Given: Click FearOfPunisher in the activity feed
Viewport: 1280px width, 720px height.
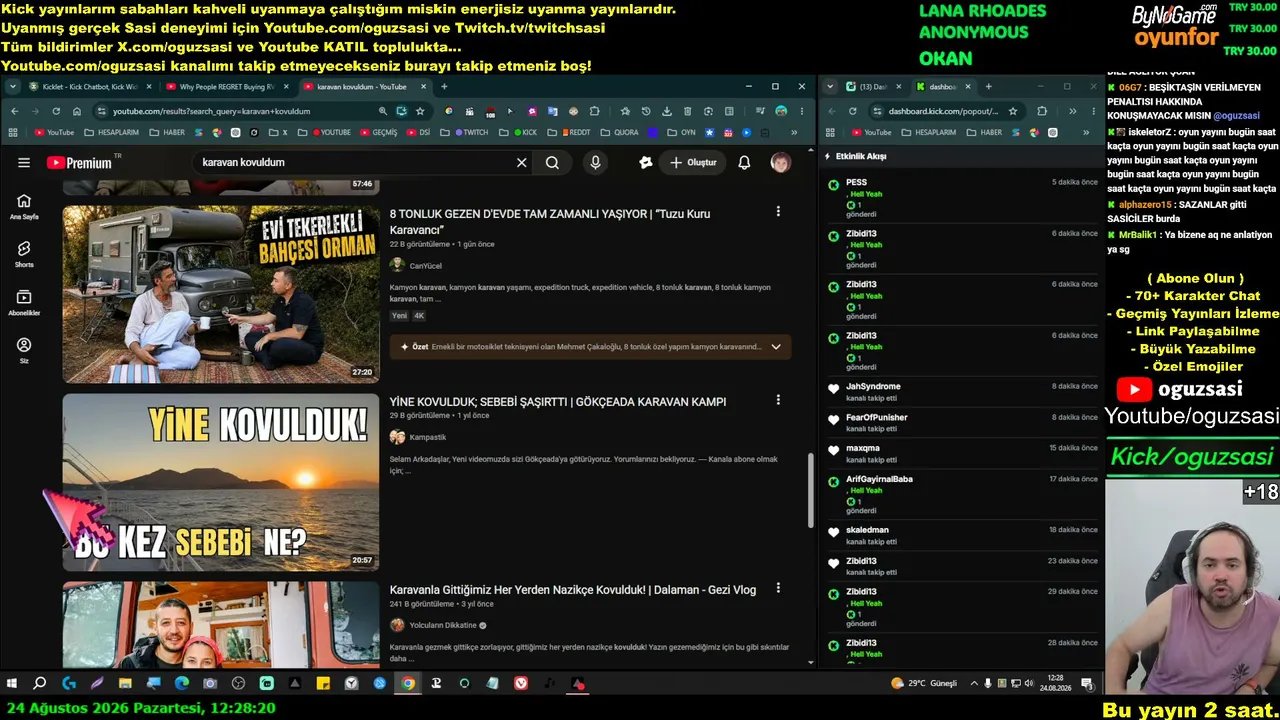Looking at the screenshot, I should pyautogui.click(x=877, y=417).
